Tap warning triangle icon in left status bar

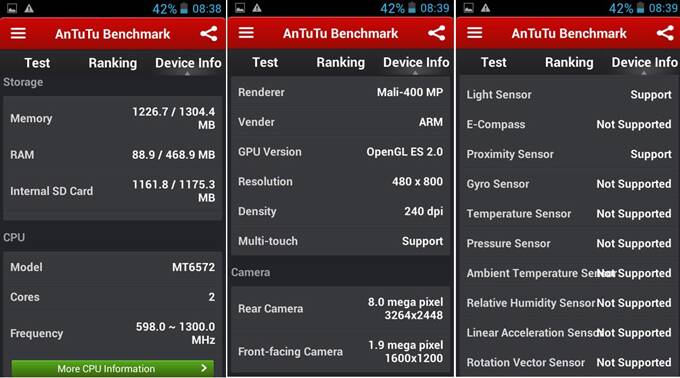click(29, 8)
